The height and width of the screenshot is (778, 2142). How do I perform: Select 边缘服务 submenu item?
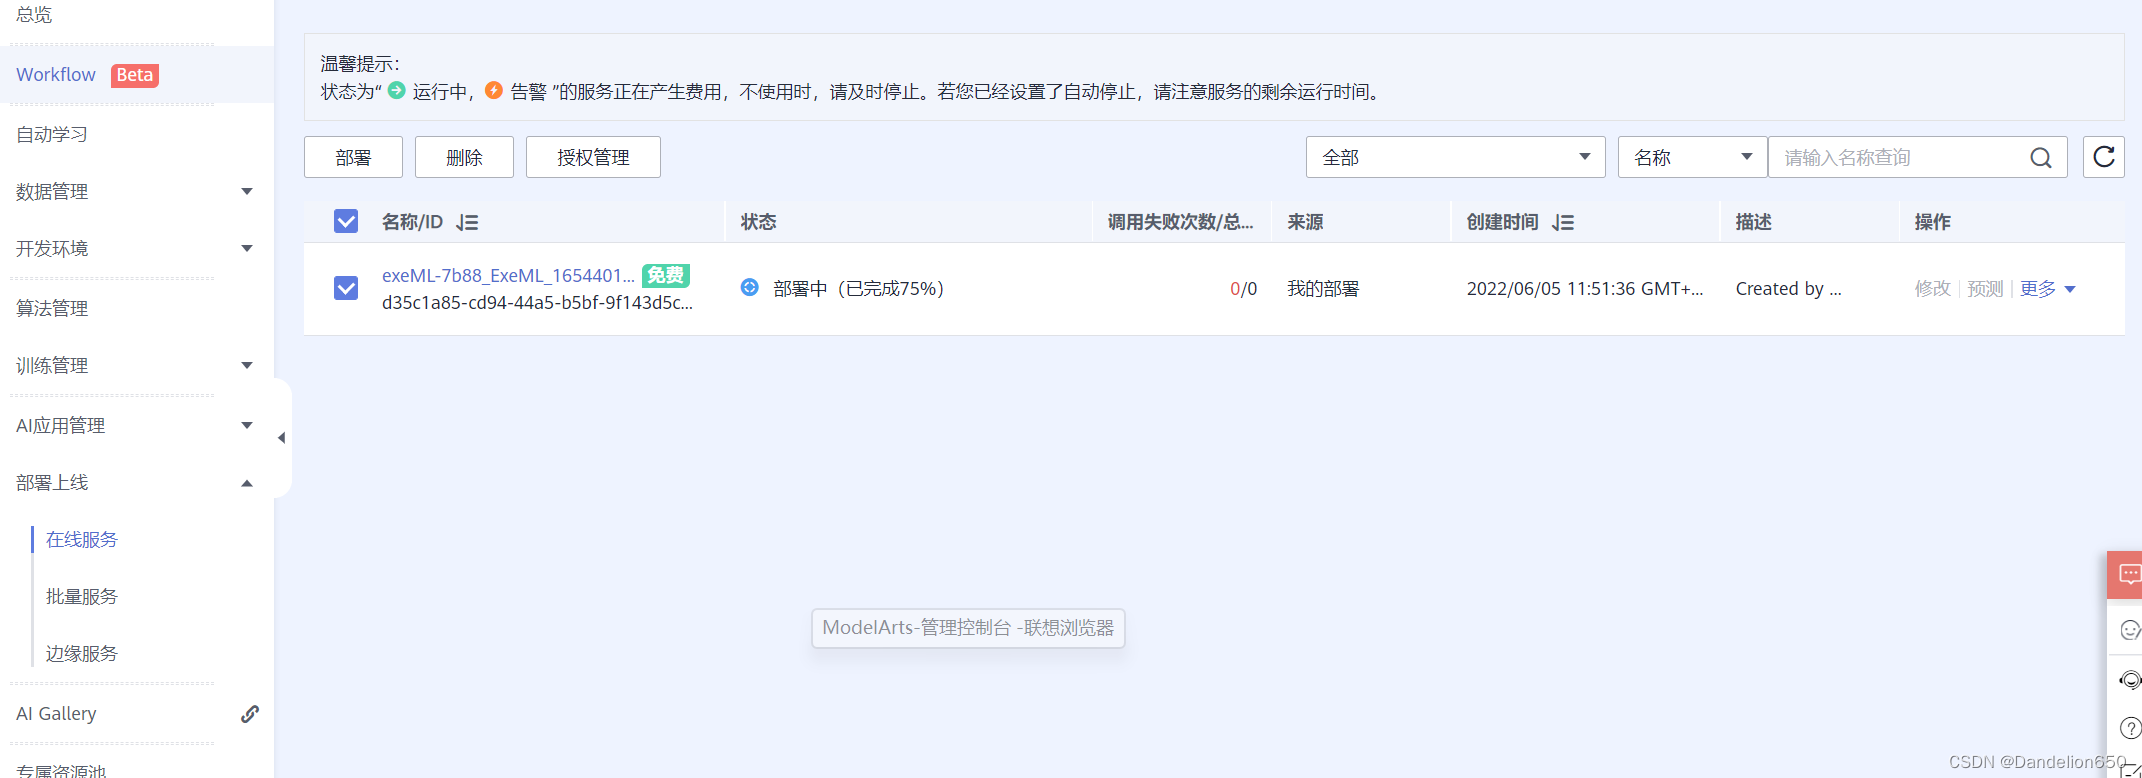click(x=82, y=654)
